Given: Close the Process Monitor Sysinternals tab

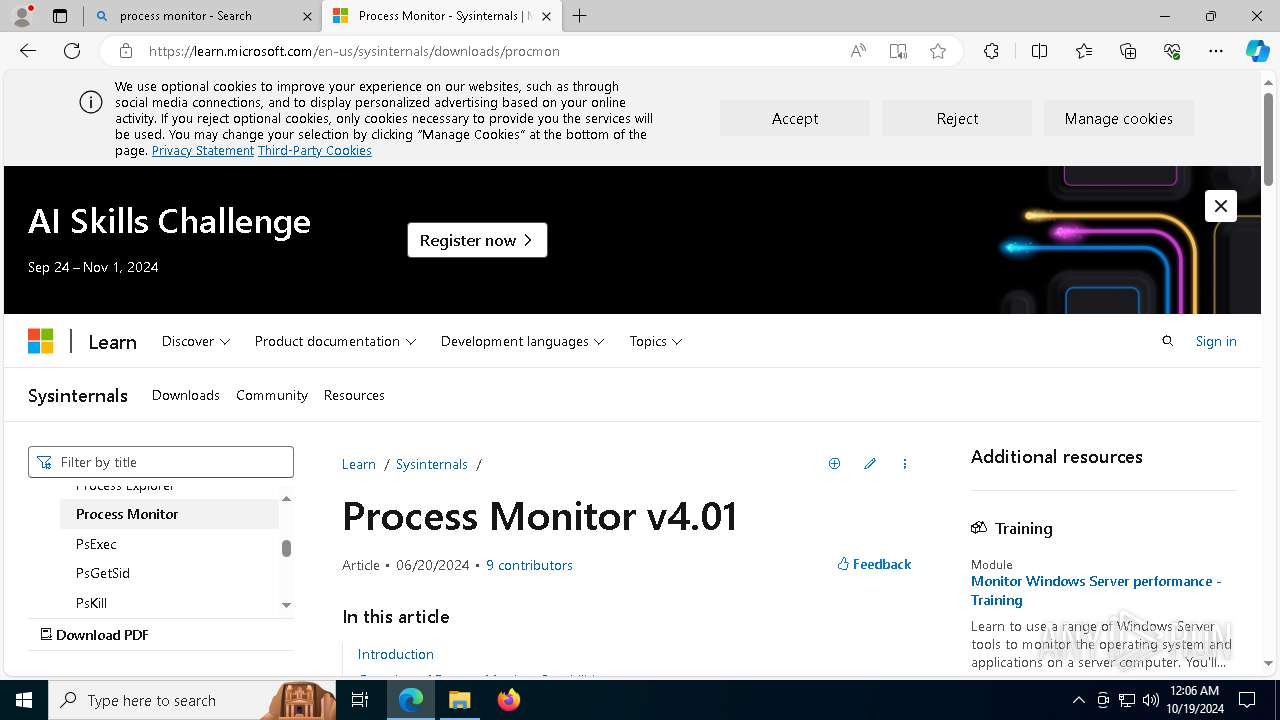Looking at the screenshot, I should pos(546,16).
